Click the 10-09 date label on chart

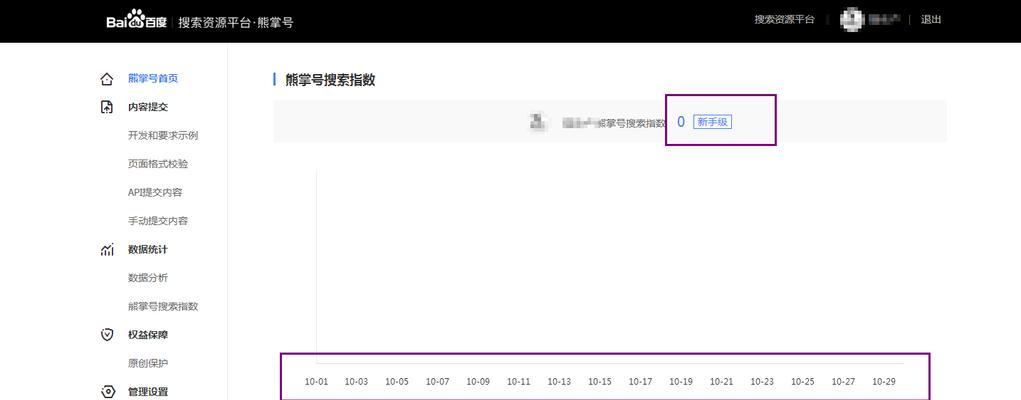point(478,382)
